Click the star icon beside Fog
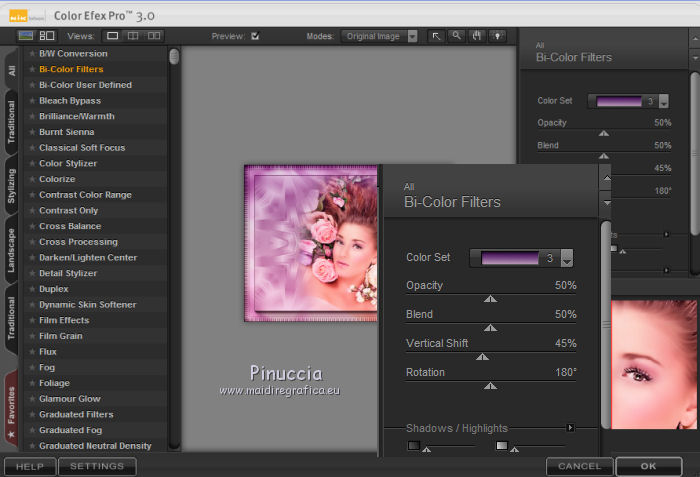This screenshot has height=477, width=700. point(32,368)
